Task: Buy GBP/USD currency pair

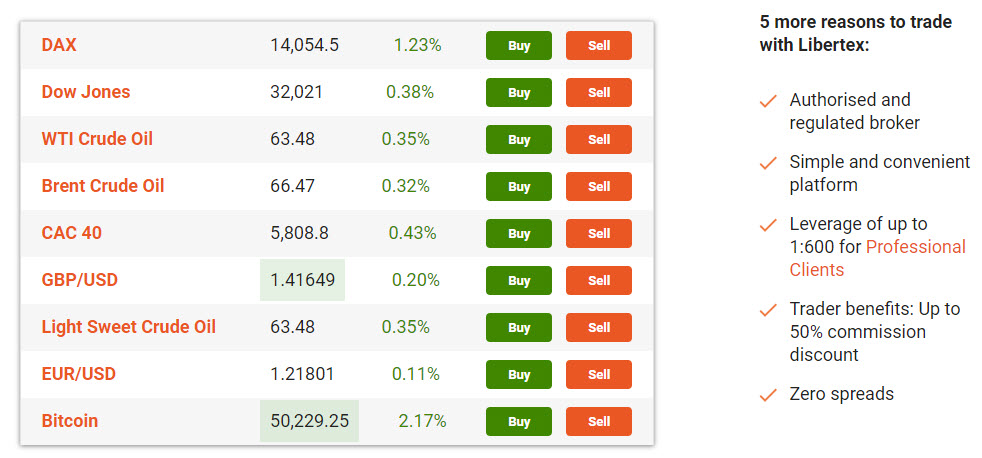Action: [519, 281]
